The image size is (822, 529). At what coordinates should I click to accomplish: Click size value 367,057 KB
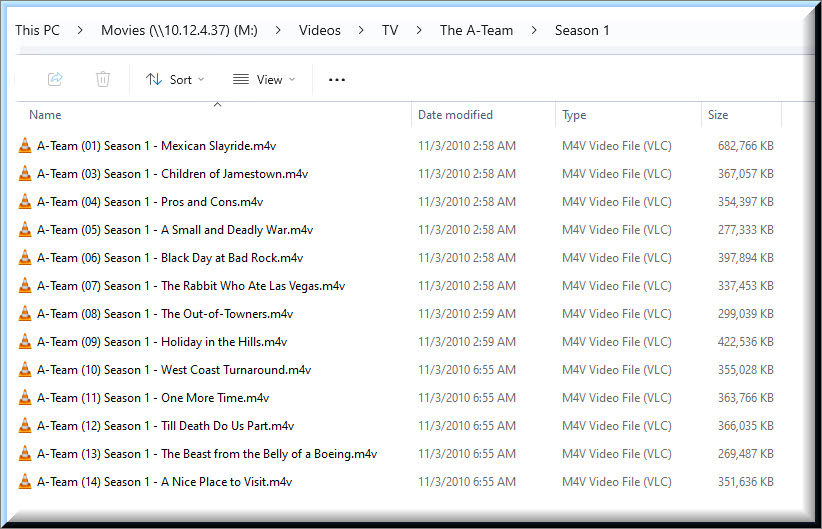click(745, 174)
